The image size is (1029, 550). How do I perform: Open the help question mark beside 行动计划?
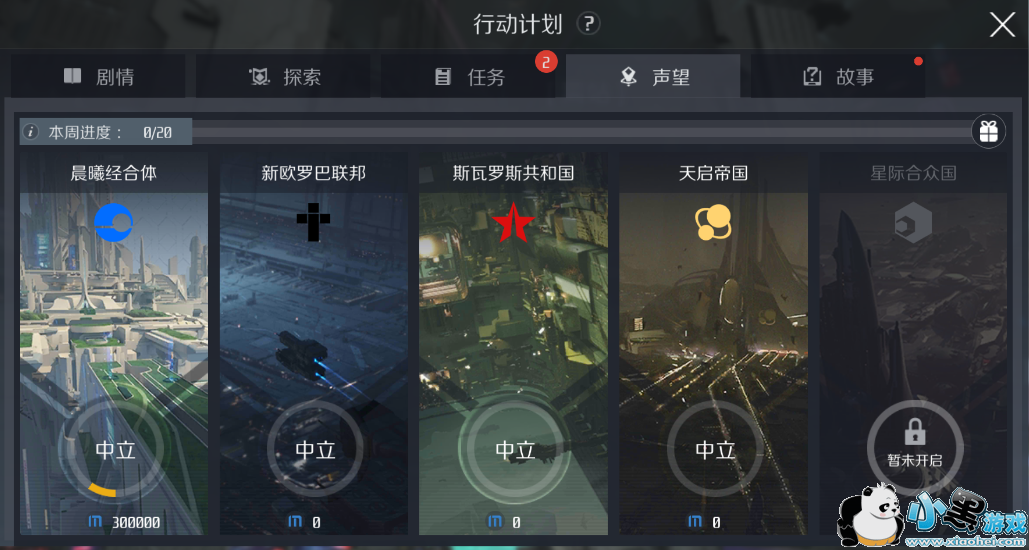588,24
